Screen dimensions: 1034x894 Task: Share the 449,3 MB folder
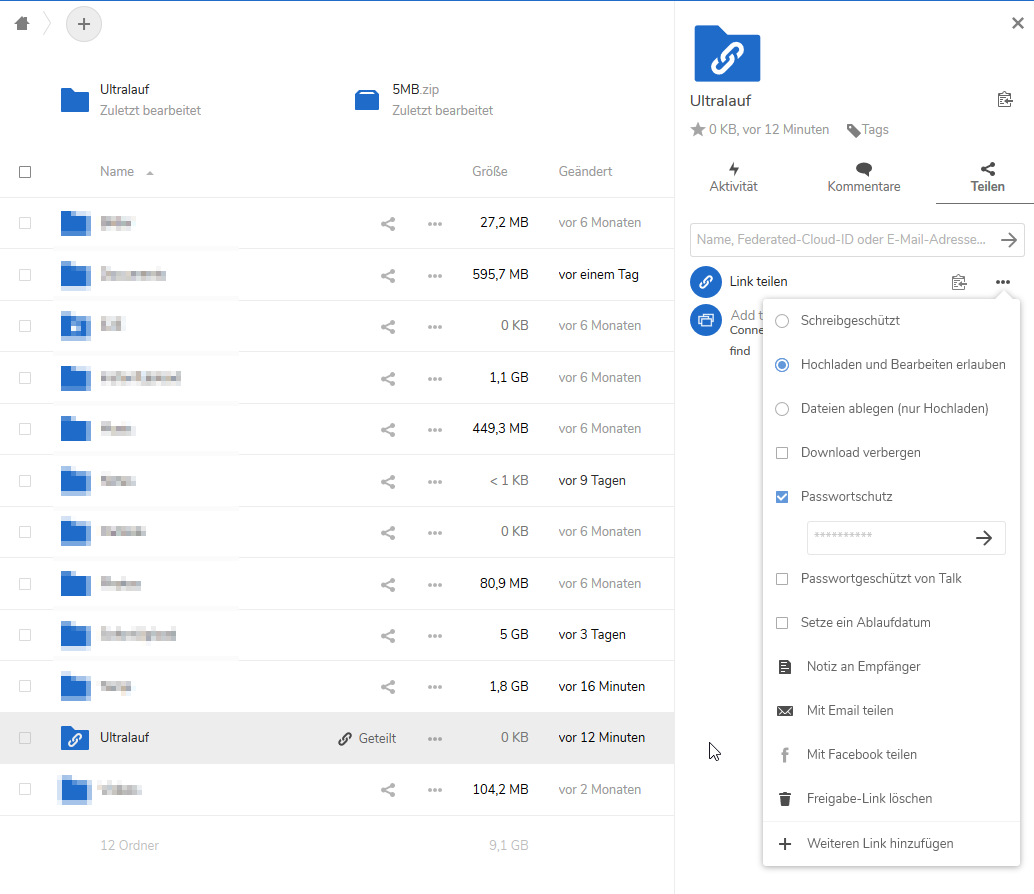(x=388, y=430)
